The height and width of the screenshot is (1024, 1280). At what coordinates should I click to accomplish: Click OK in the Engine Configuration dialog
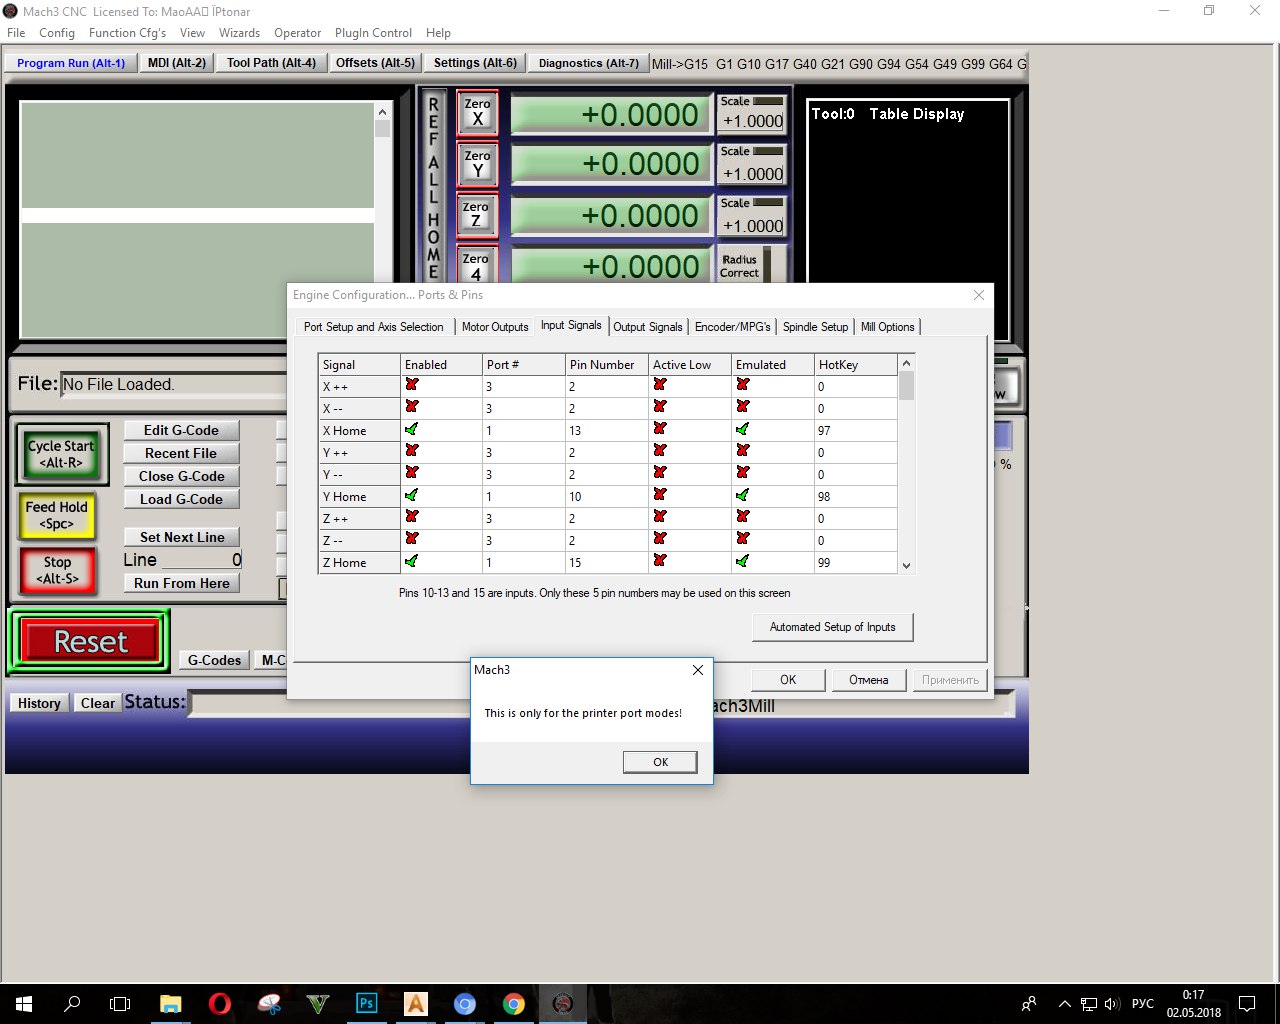pos(788,680)
